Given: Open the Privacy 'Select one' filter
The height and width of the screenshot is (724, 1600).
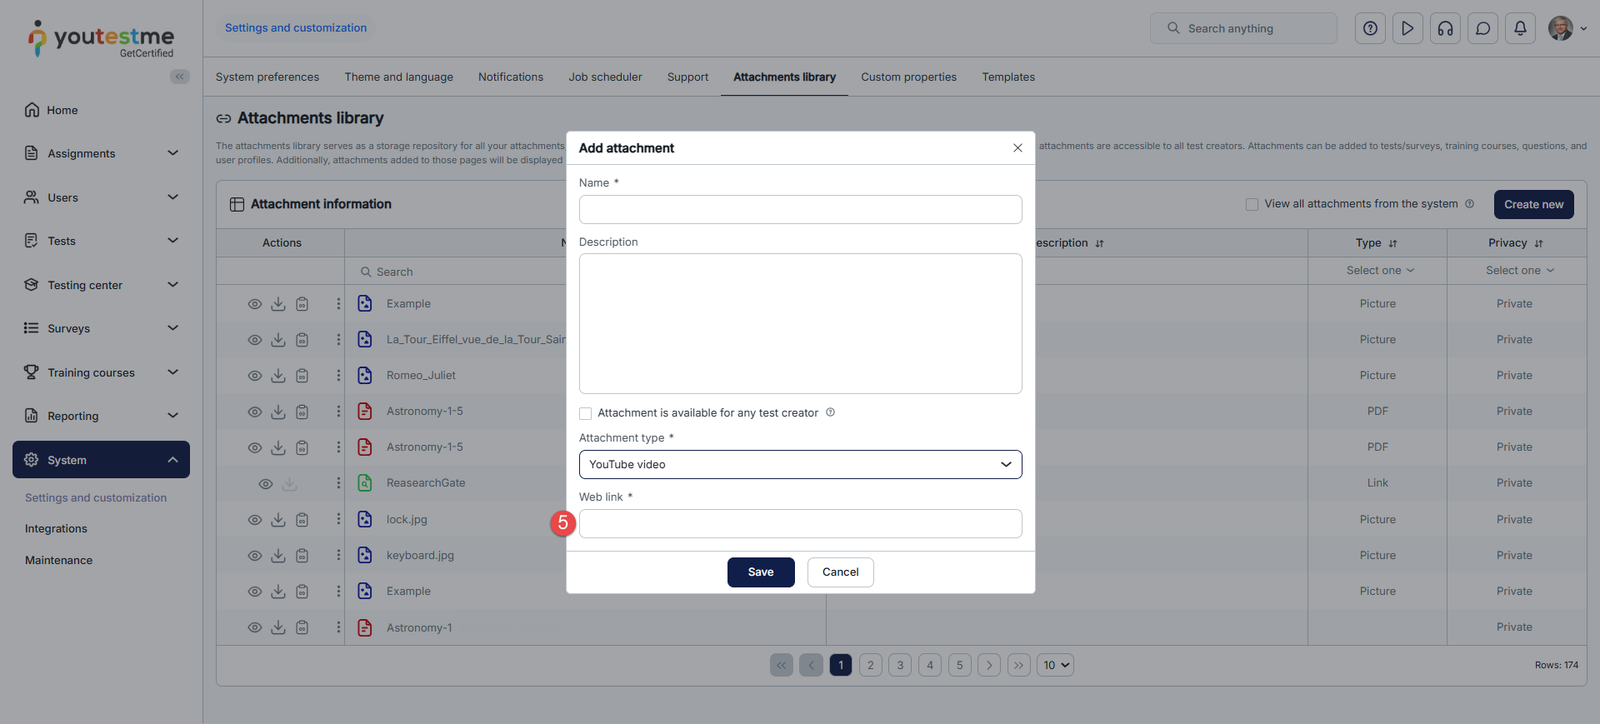Looking at the screenshot, I should [x=1519, y=271].
